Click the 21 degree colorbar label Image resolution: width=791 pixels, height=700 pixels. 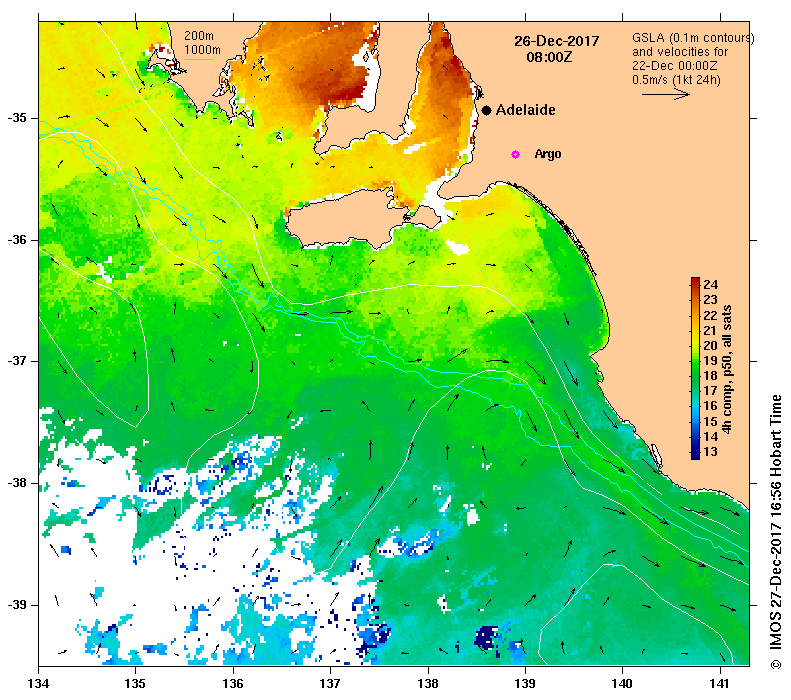click(x=710, y=330)
